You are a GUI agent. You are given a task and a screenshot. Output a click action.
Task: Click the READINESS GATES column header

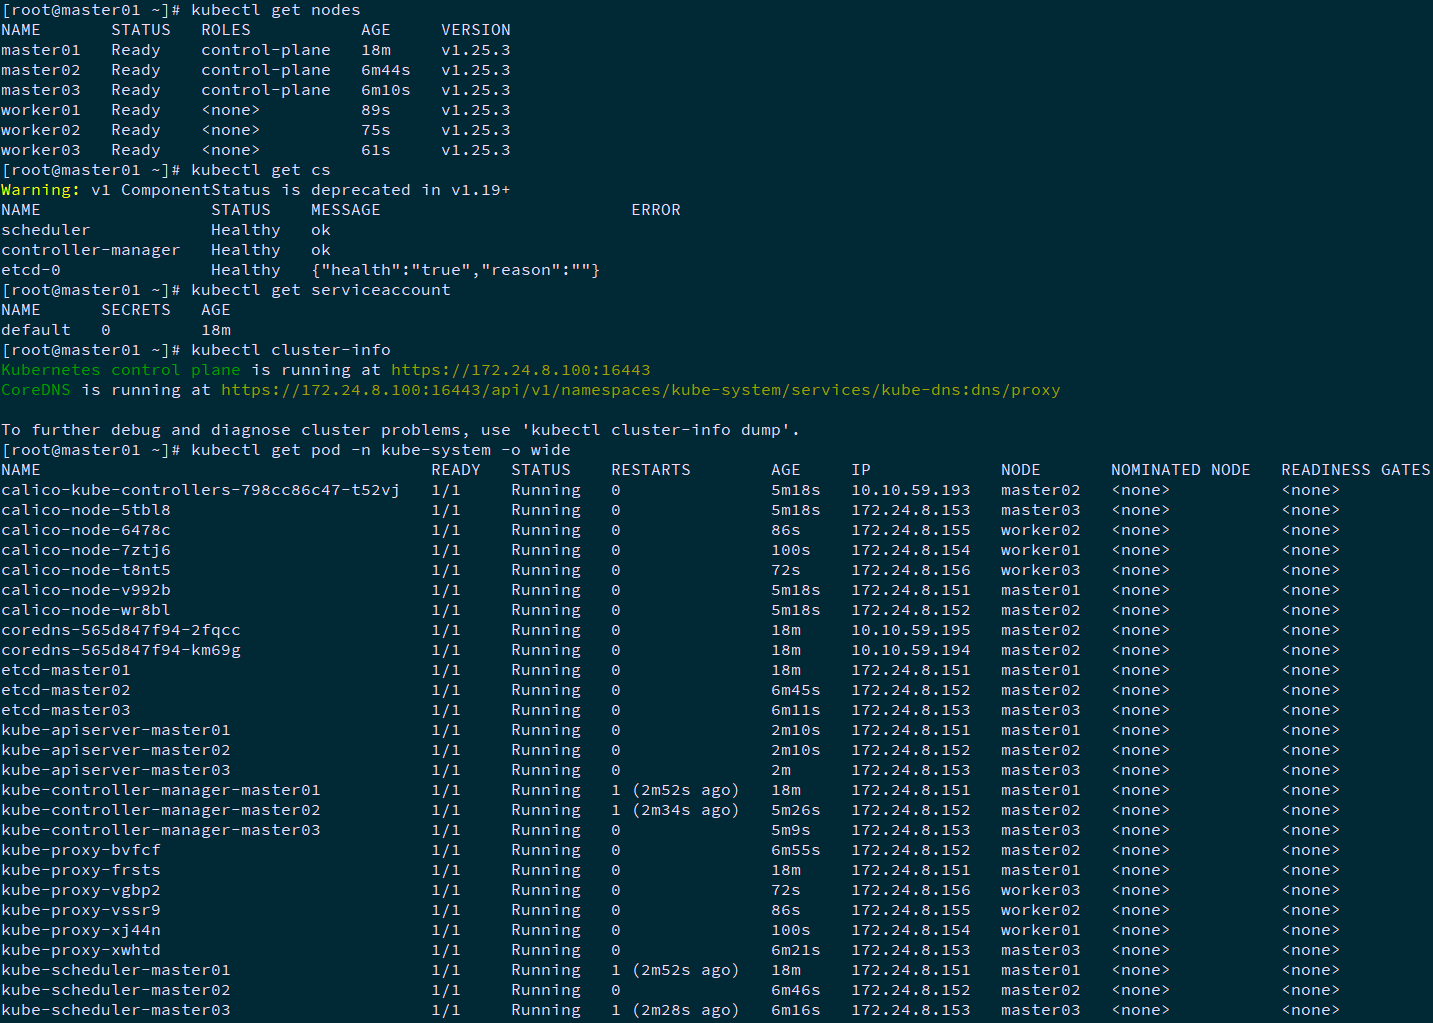point(1355,470)
